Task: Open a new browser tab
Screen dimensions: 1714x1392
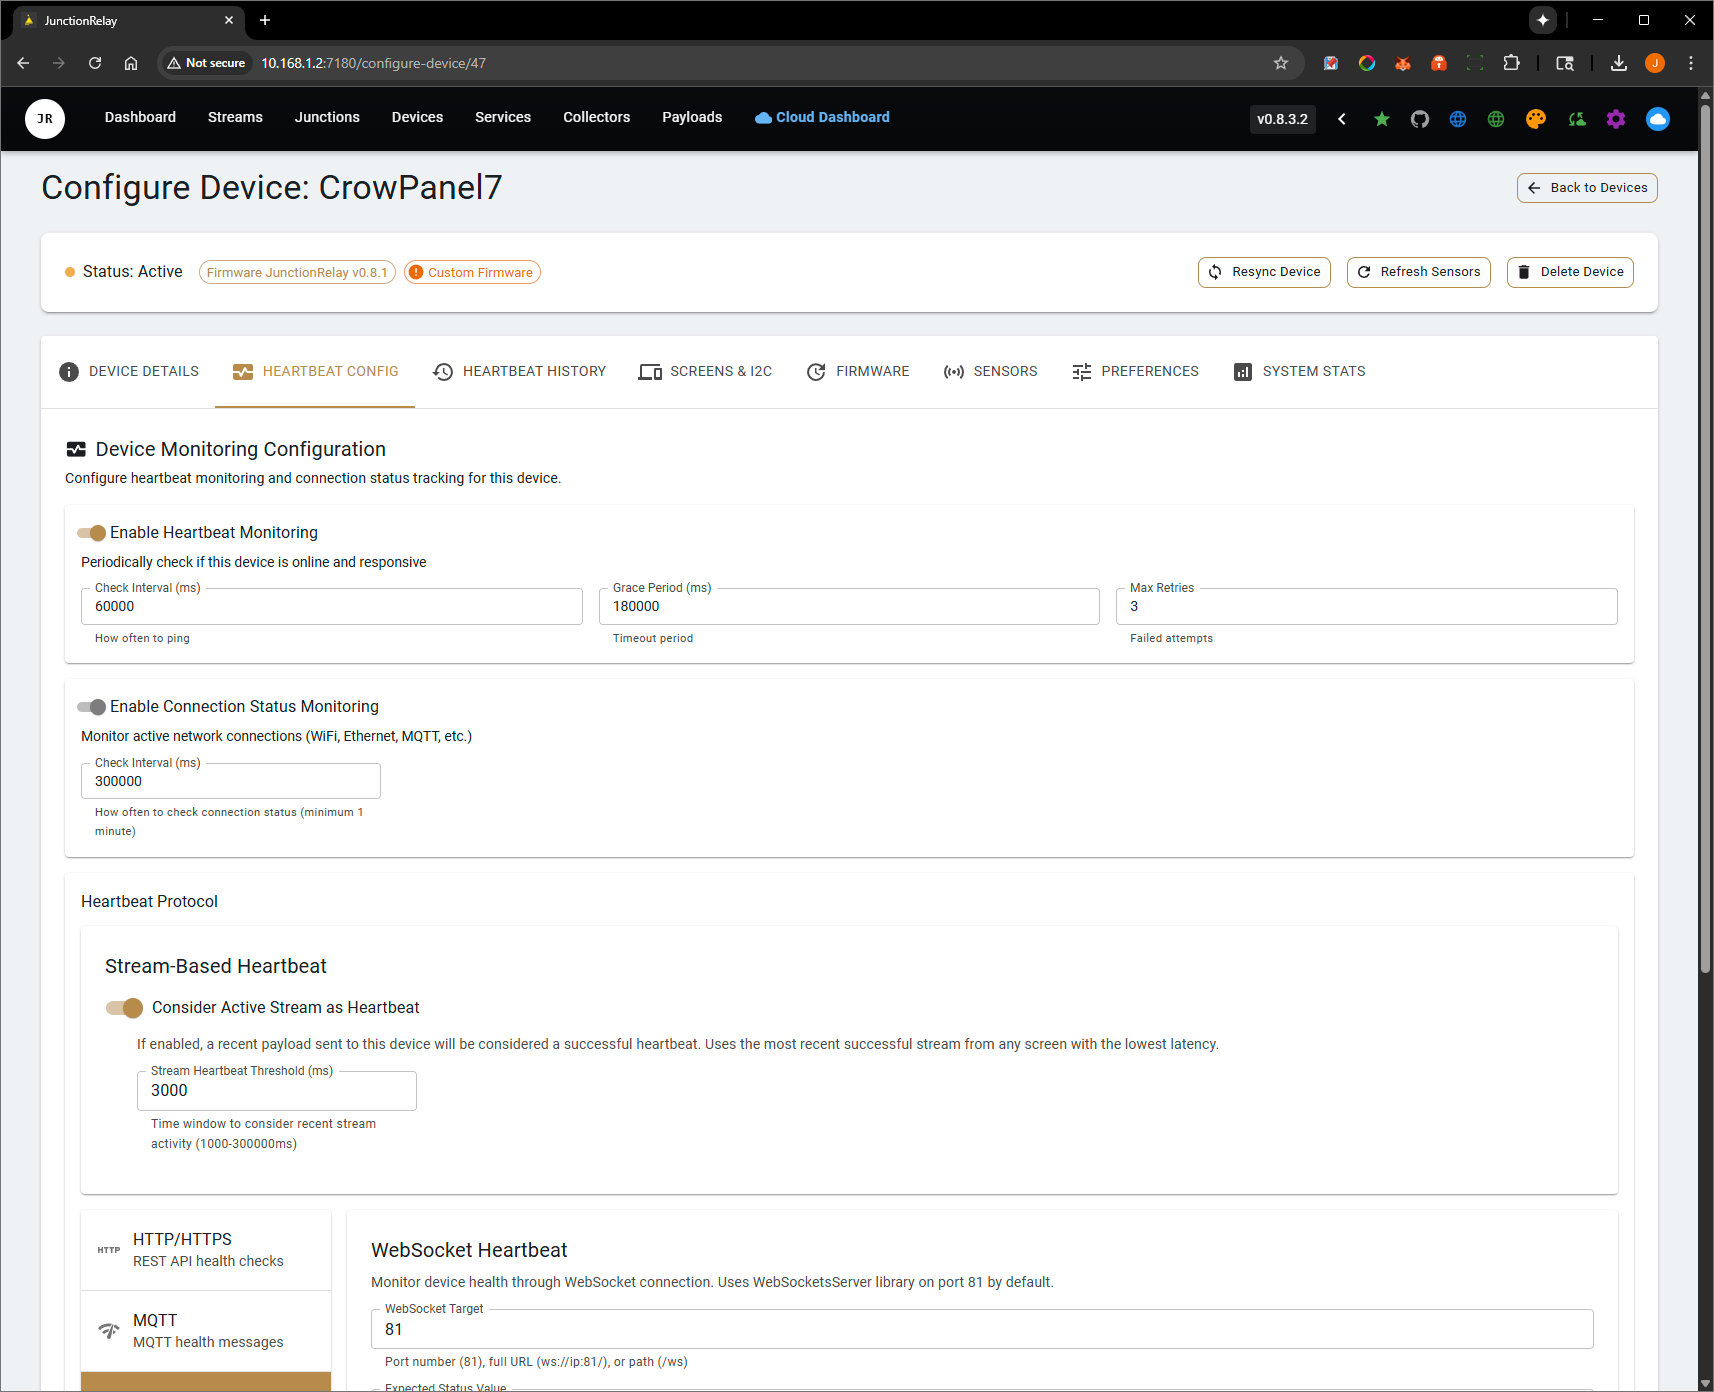Action: (265, 20)
